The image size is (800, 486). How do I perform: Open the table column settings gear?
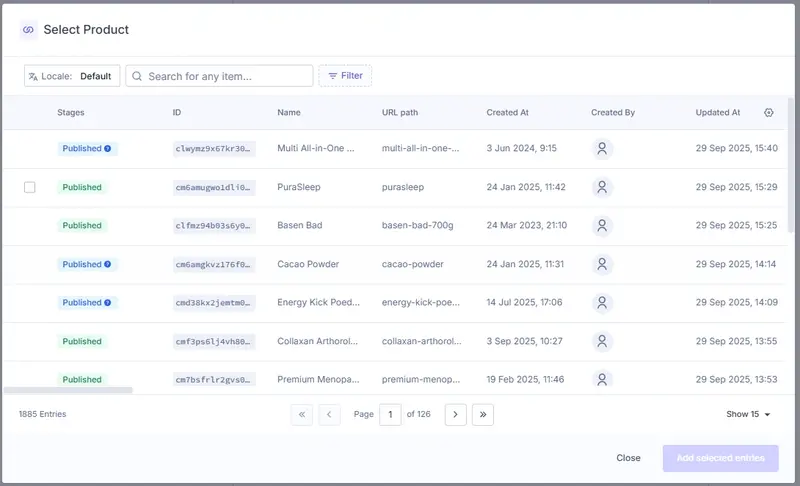(x=768, y=113)
